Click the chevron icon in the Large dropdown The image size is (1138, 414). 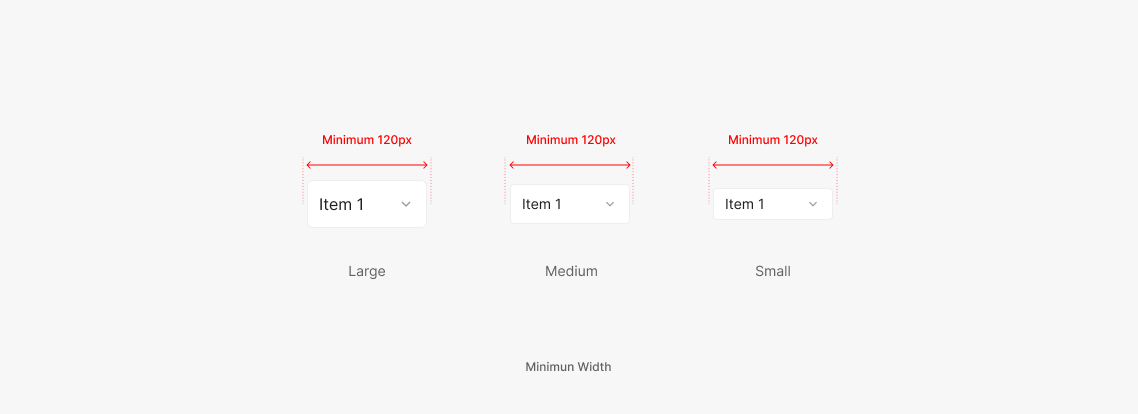tap(406, 204)
